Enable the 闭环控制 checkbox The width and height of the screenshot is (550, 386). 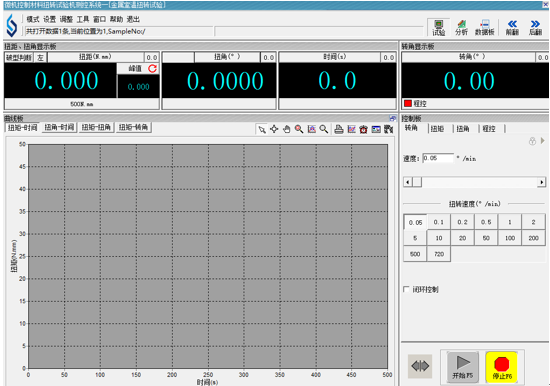click(406, 289)
